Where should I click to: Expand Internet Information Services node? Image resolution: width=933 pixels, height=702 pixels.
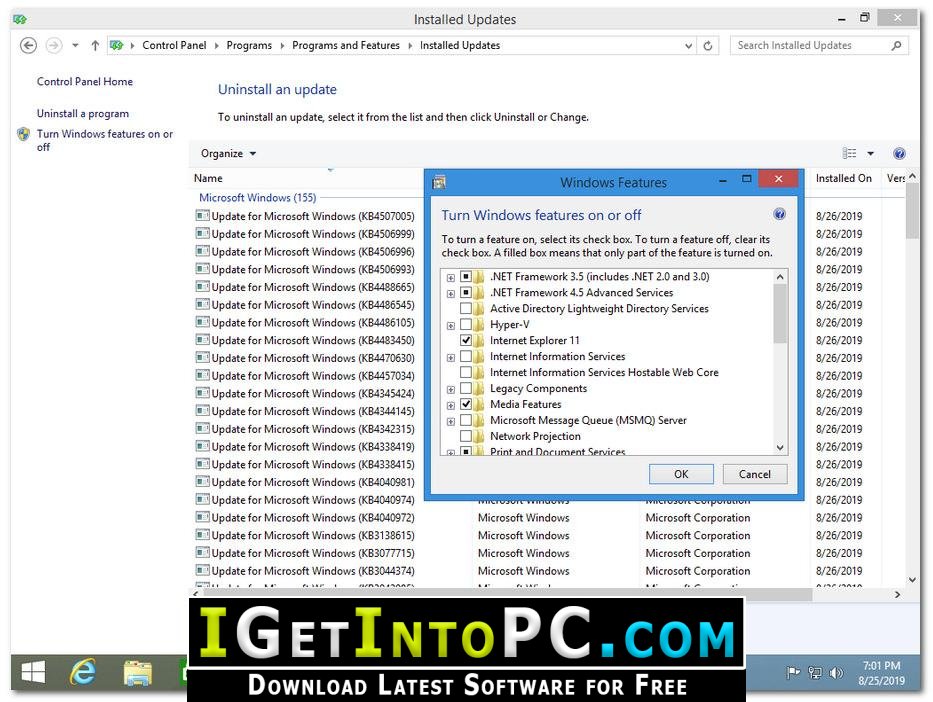[x=451, y=357]
